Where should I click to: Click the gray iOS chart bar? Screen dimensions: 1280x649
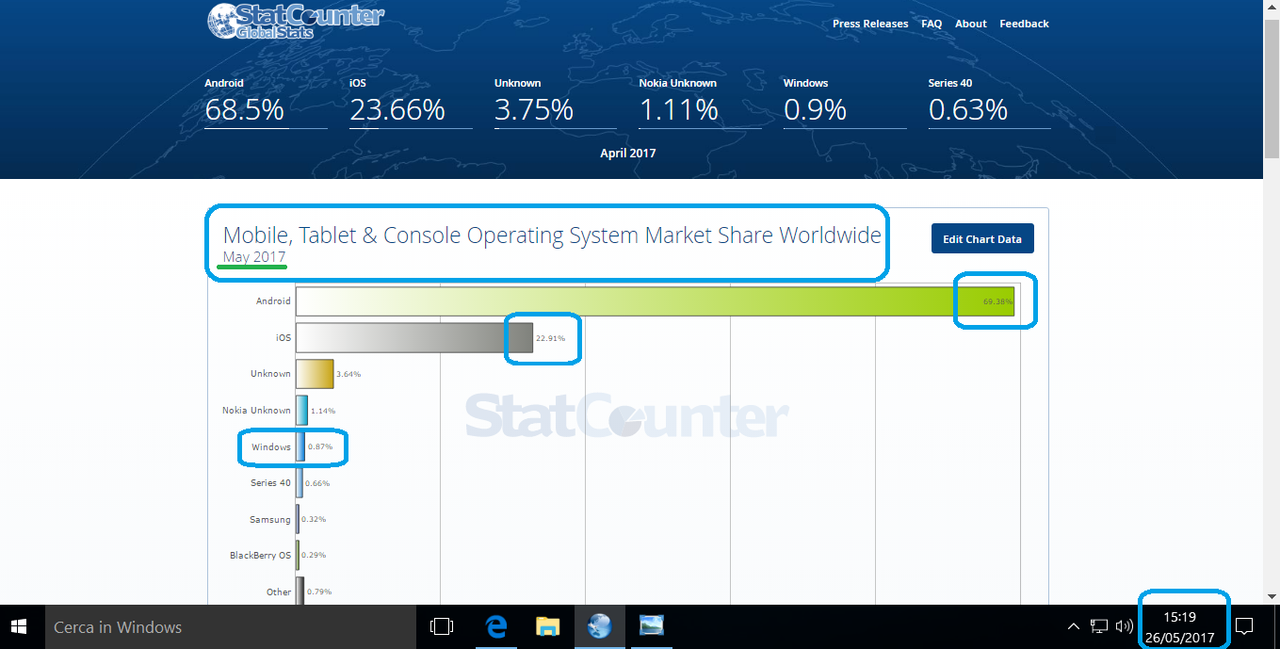[414, 338]
